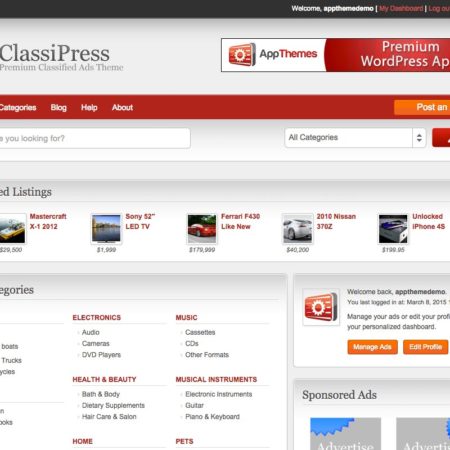Open My Dashboard link in top bar
The height and width of the screenshot is (450, 450).
pyautogui.click(x=401, y=8)
